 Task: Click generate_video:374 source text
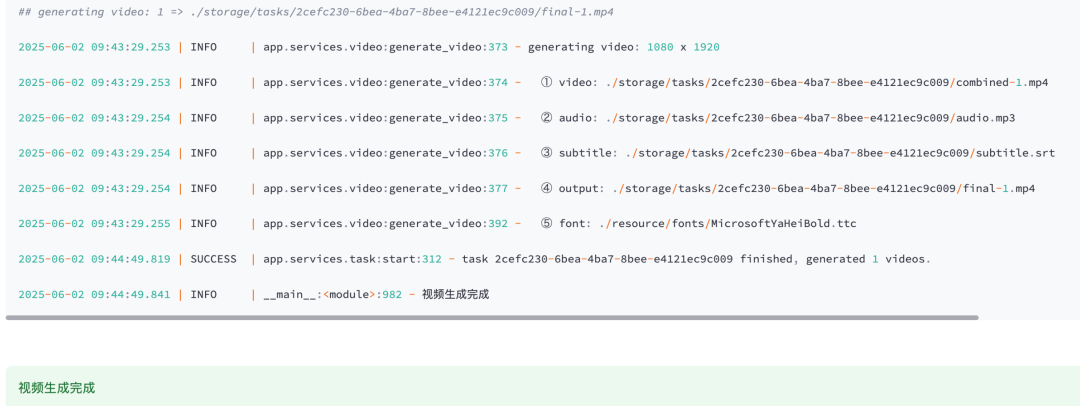448,82
